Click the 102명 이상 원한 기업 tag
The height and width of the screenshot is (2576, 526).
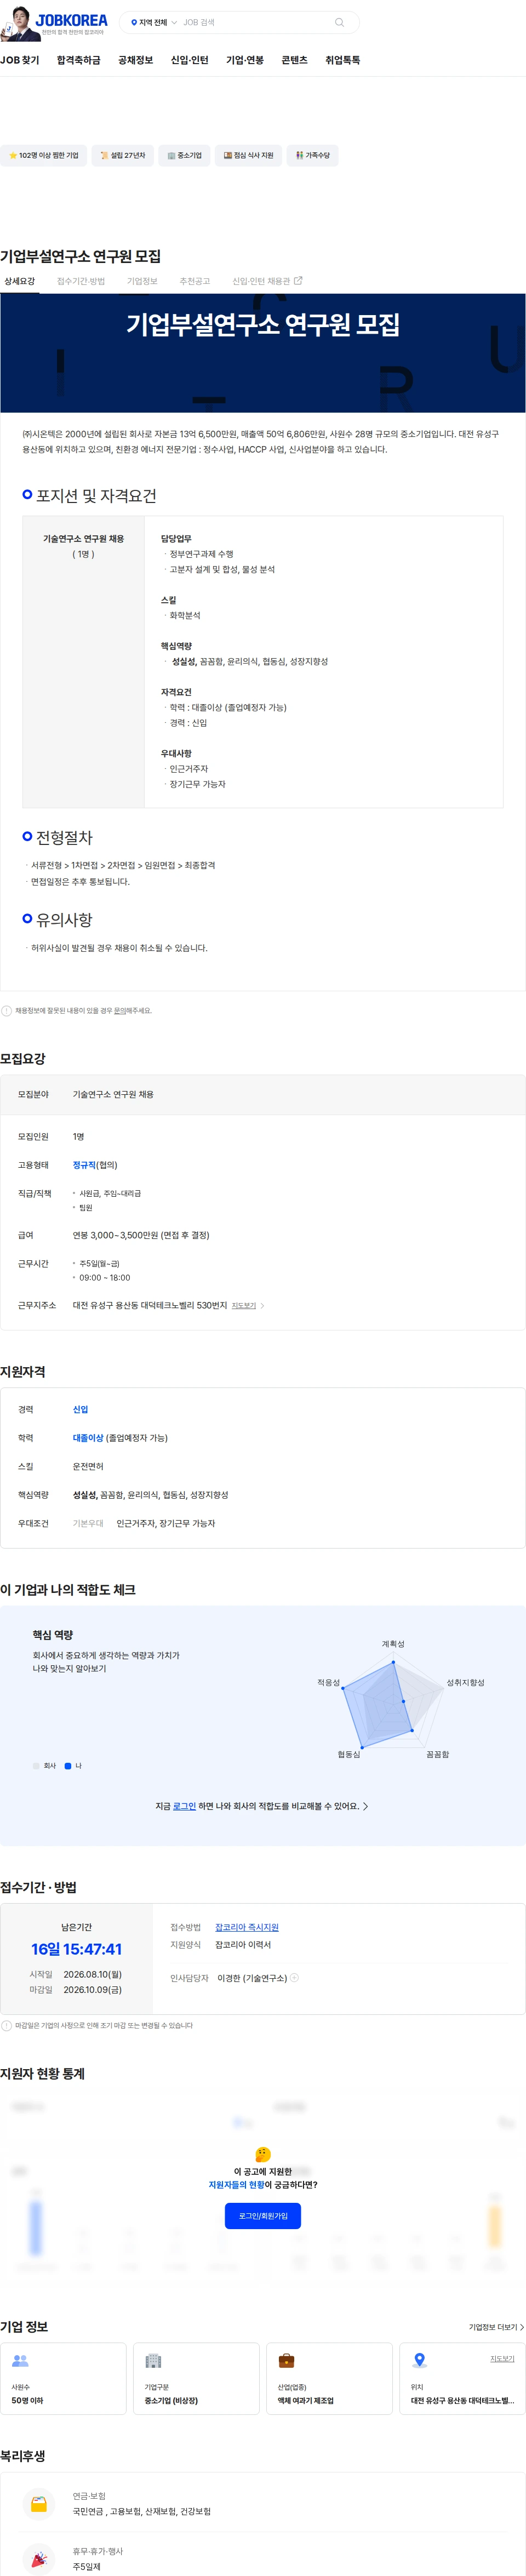click(x=43, y=155)
